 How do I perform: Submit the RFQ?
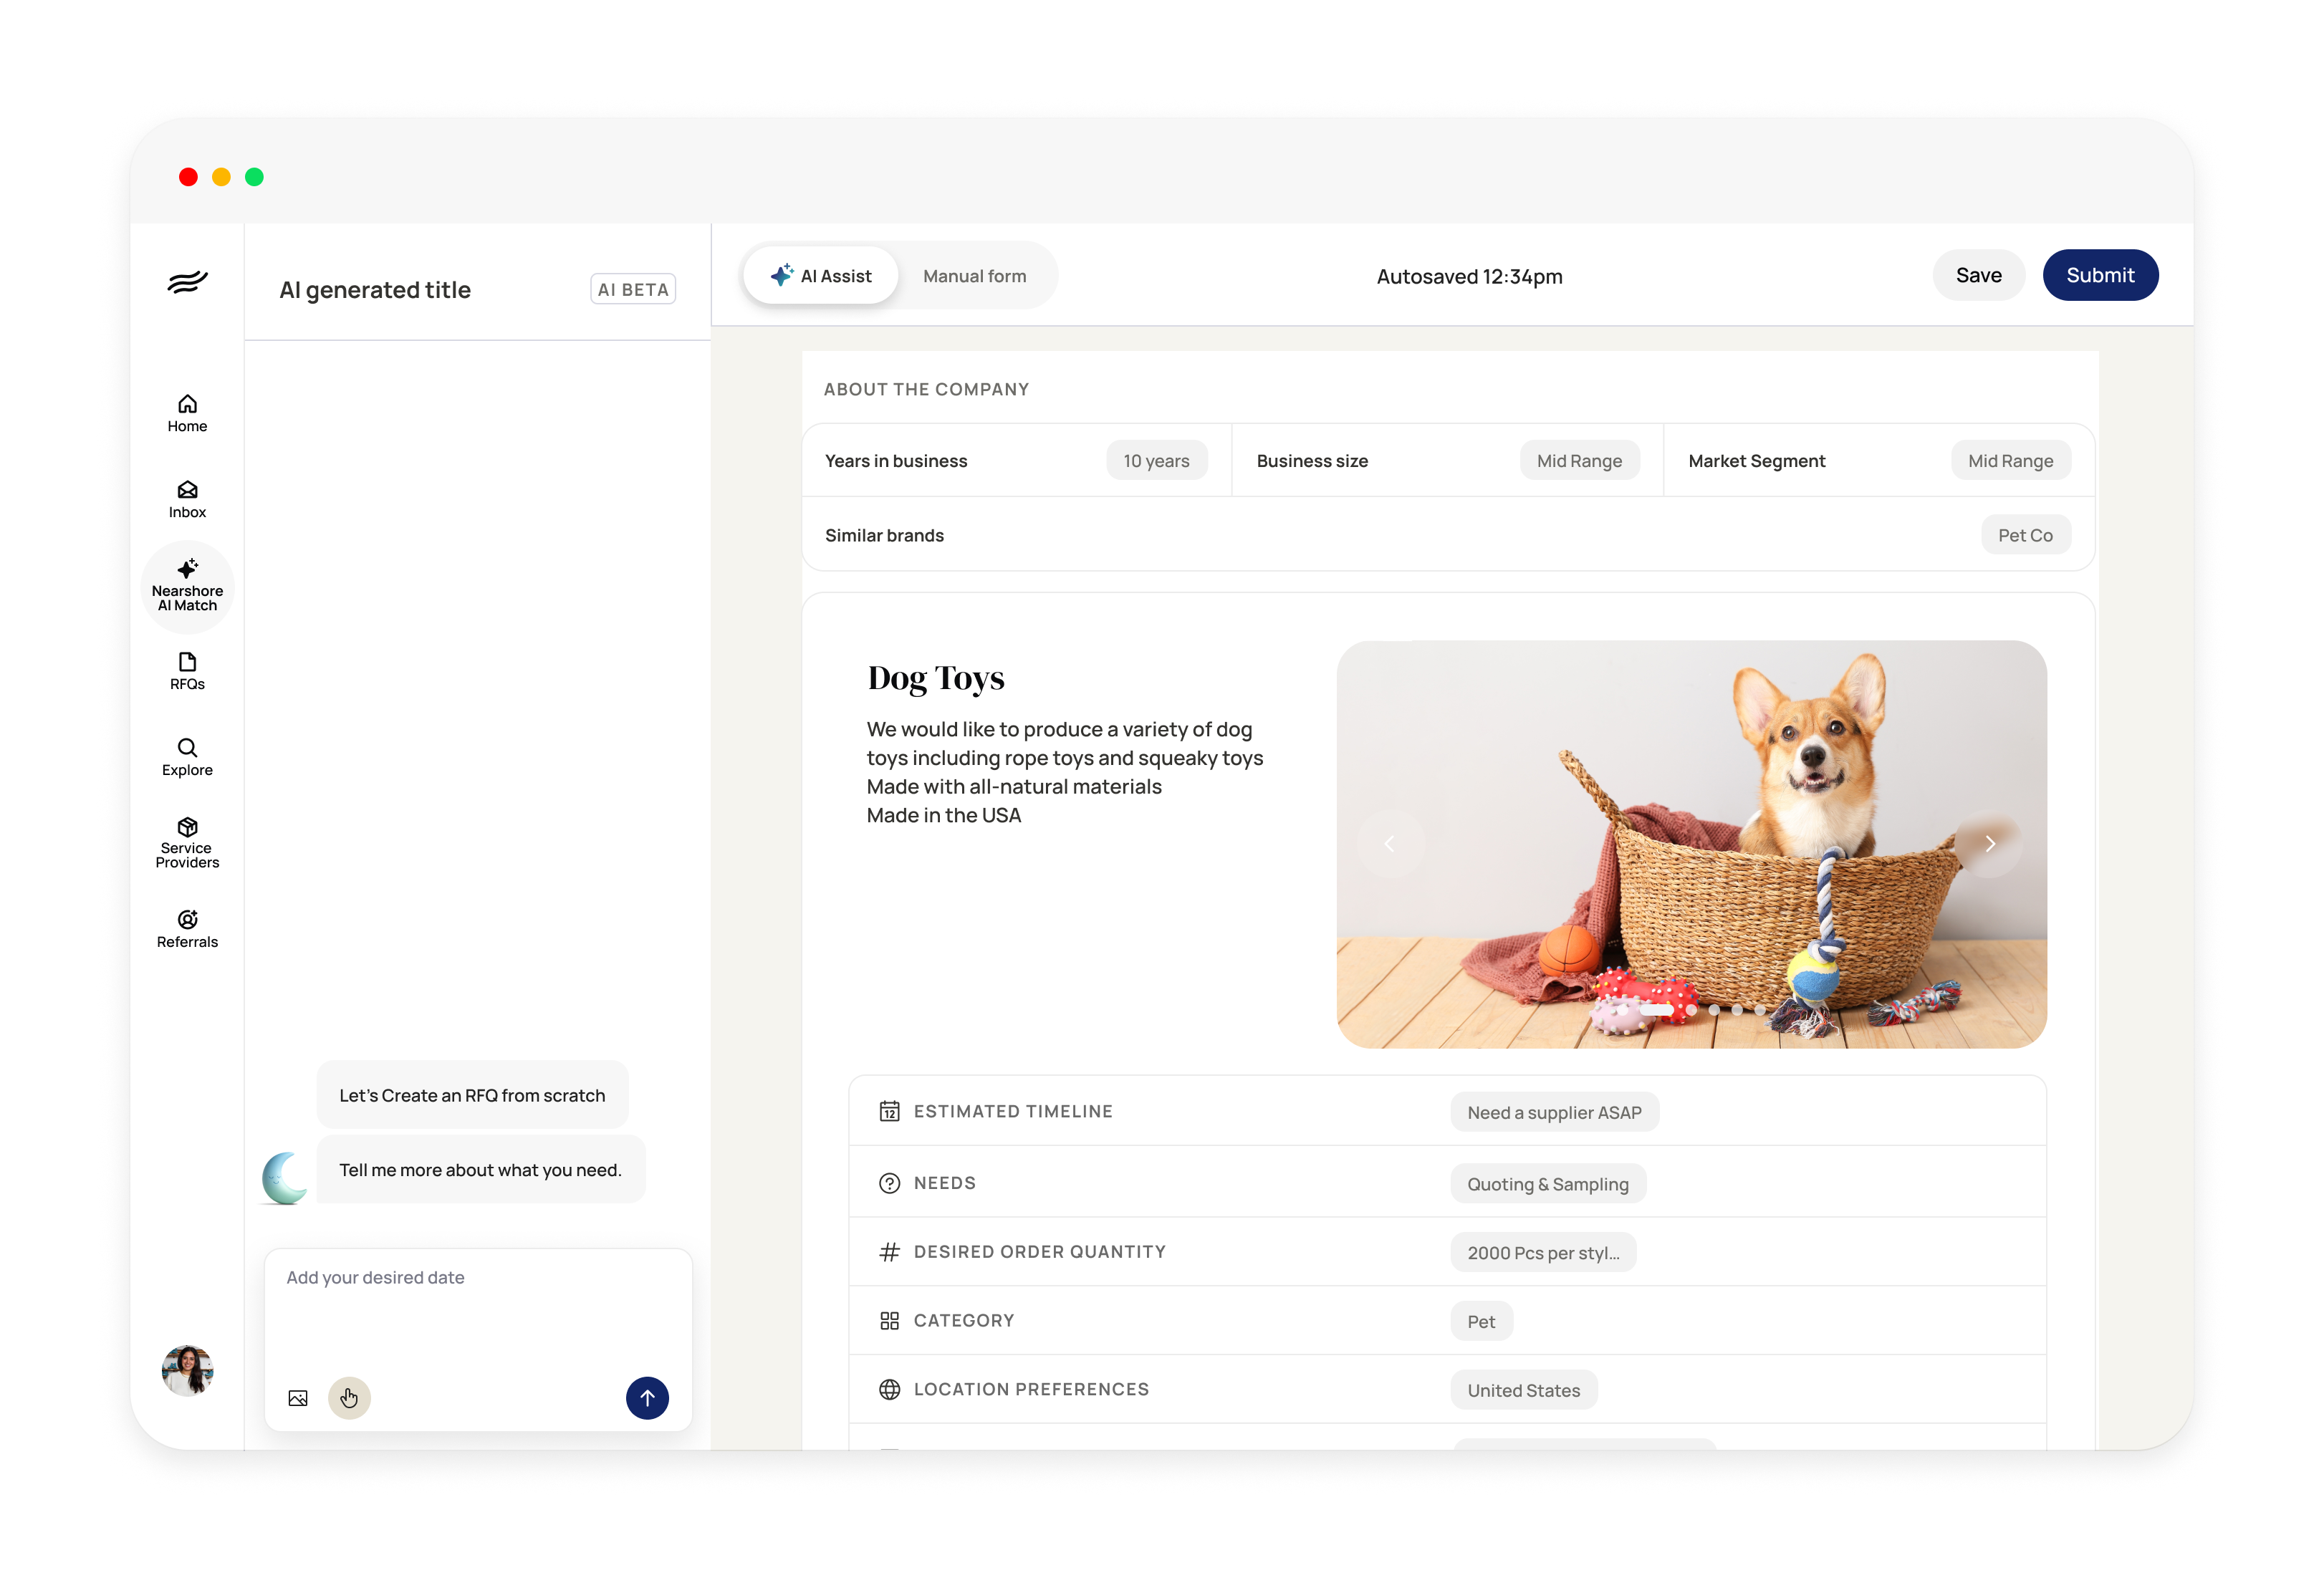tap(2100, 275)
